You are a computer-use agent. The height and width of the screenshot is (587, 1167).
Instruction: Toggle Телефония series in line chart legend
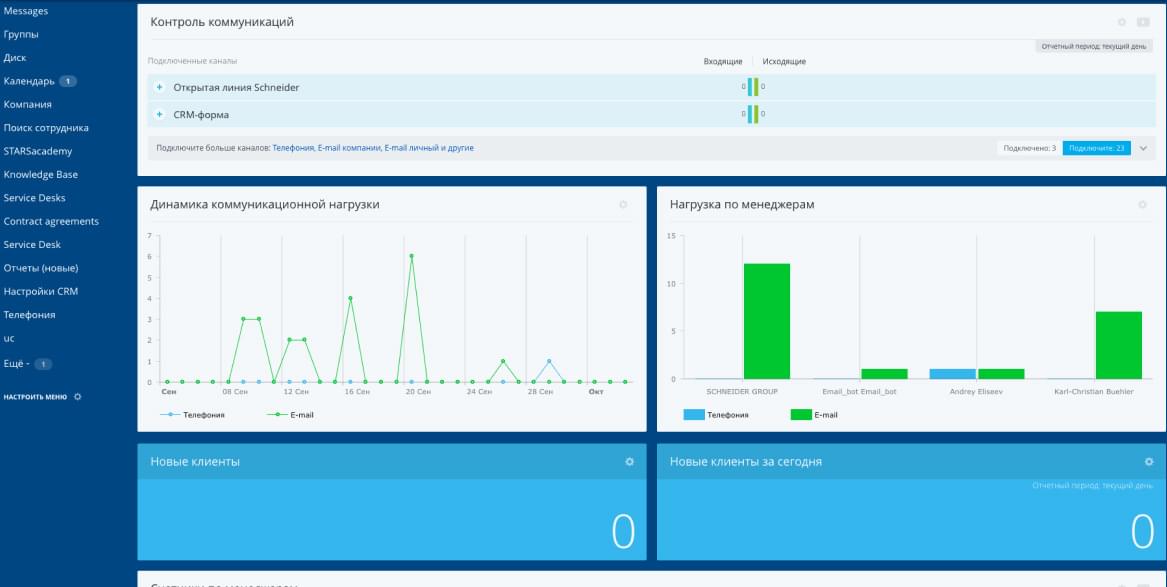[192, 414]
